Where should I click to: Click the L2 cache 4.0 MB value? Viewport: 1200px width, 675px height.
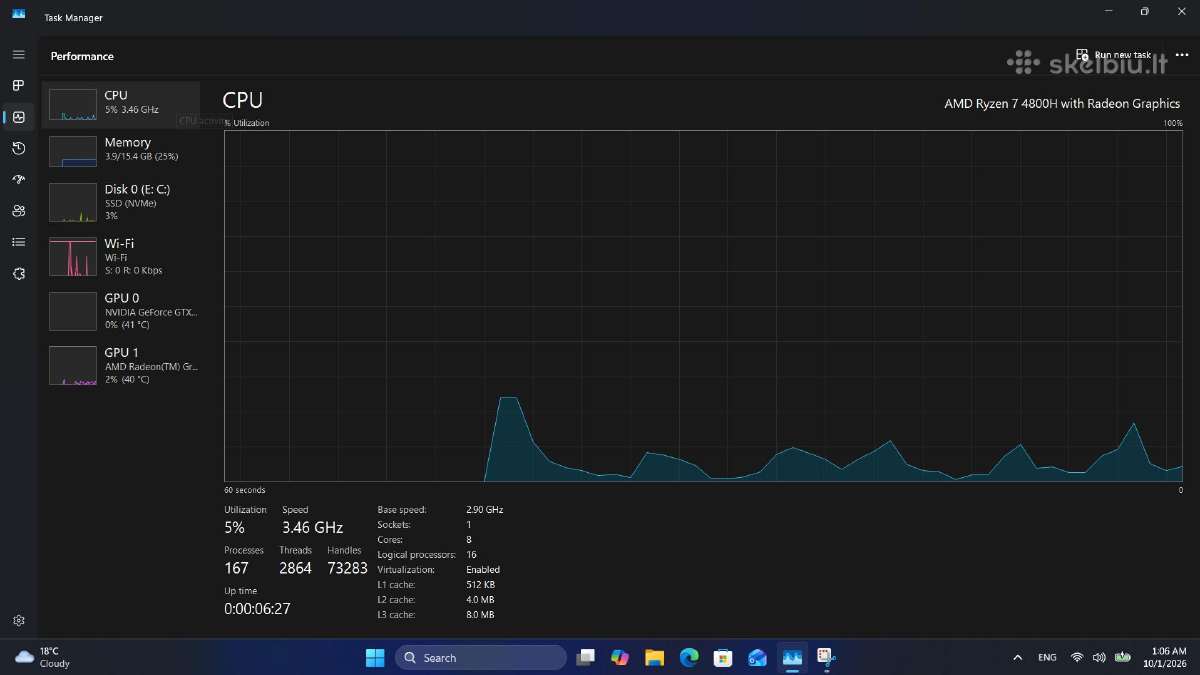coord(480,600)
